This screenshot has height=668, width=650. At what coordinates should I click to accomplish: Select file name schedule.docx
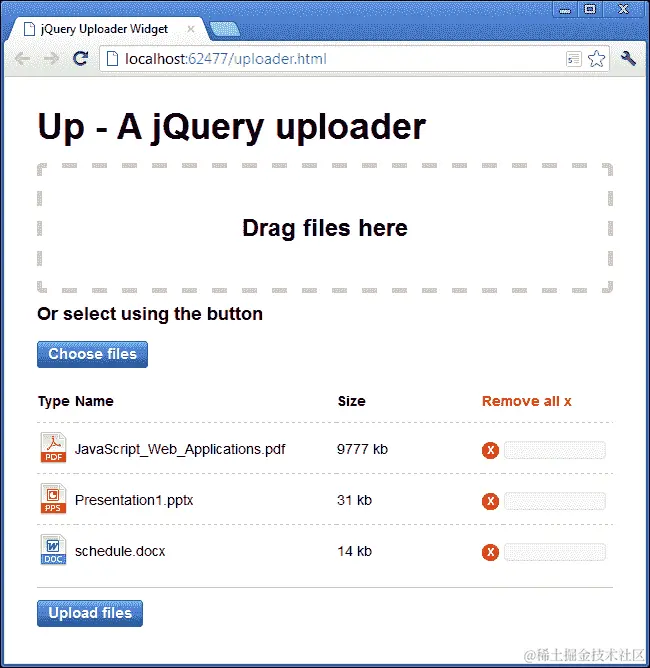coord(120,551)
